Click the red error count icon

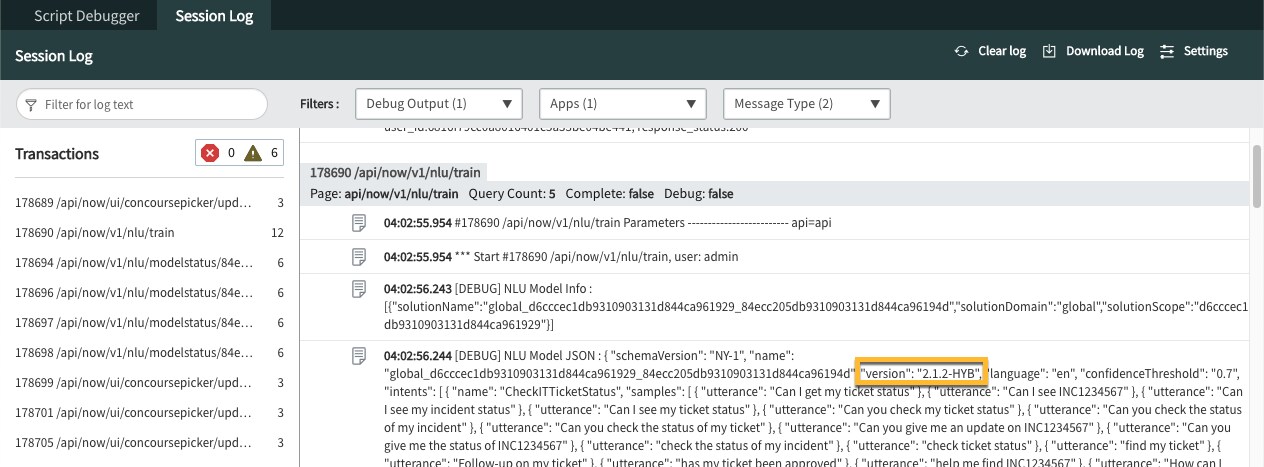210,153
